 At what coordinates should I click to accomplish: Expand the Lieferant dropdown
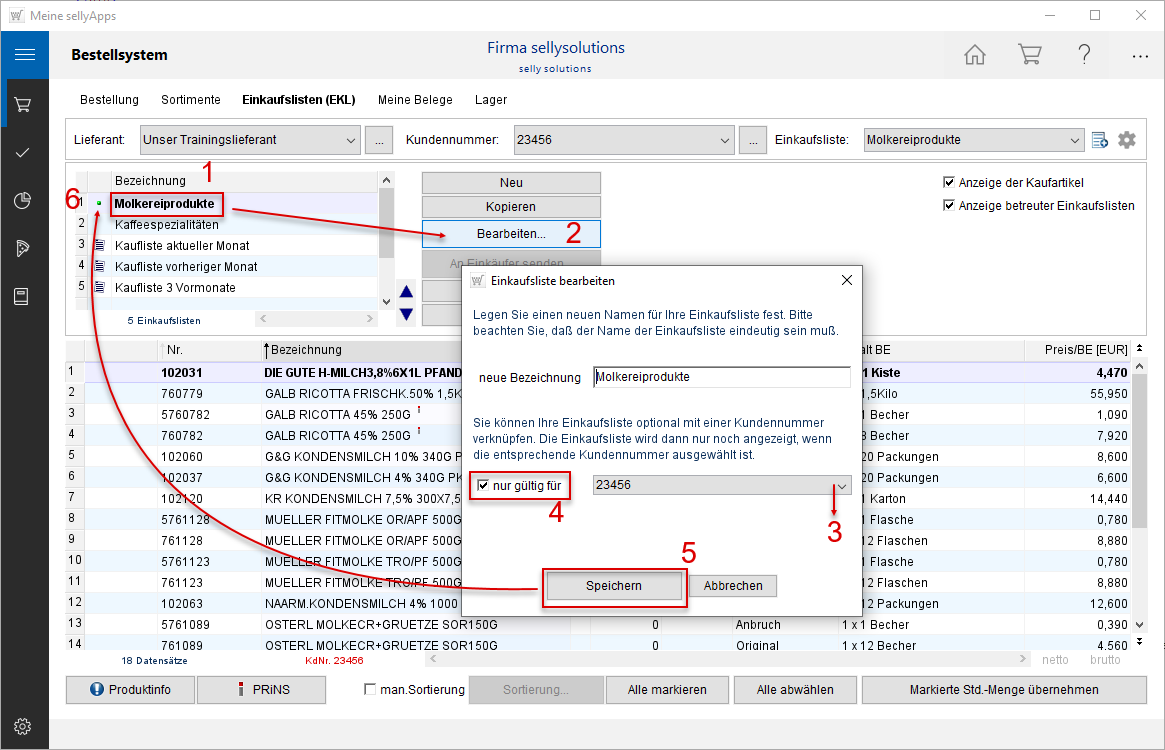click(x=350, y=140)
